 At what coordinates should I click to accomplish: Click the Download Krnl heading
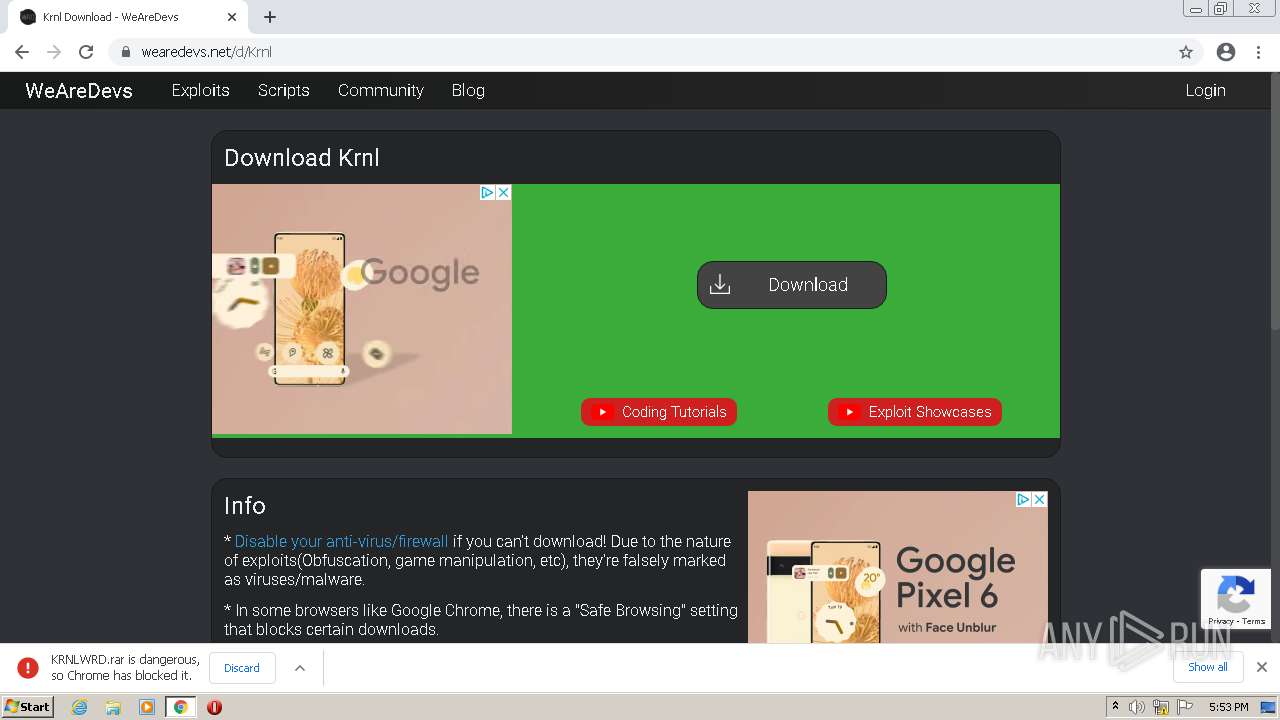coord(302,158)
